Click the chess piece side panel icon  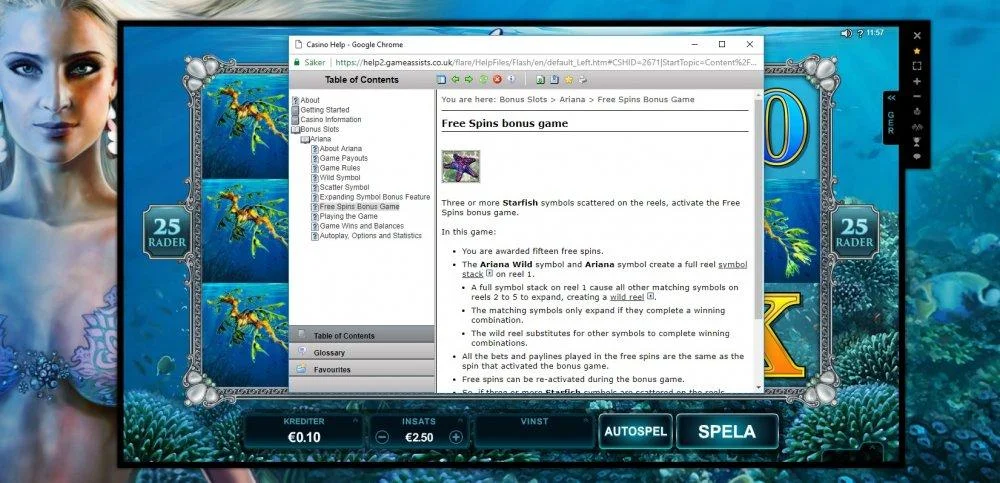(x=917, y=111)
